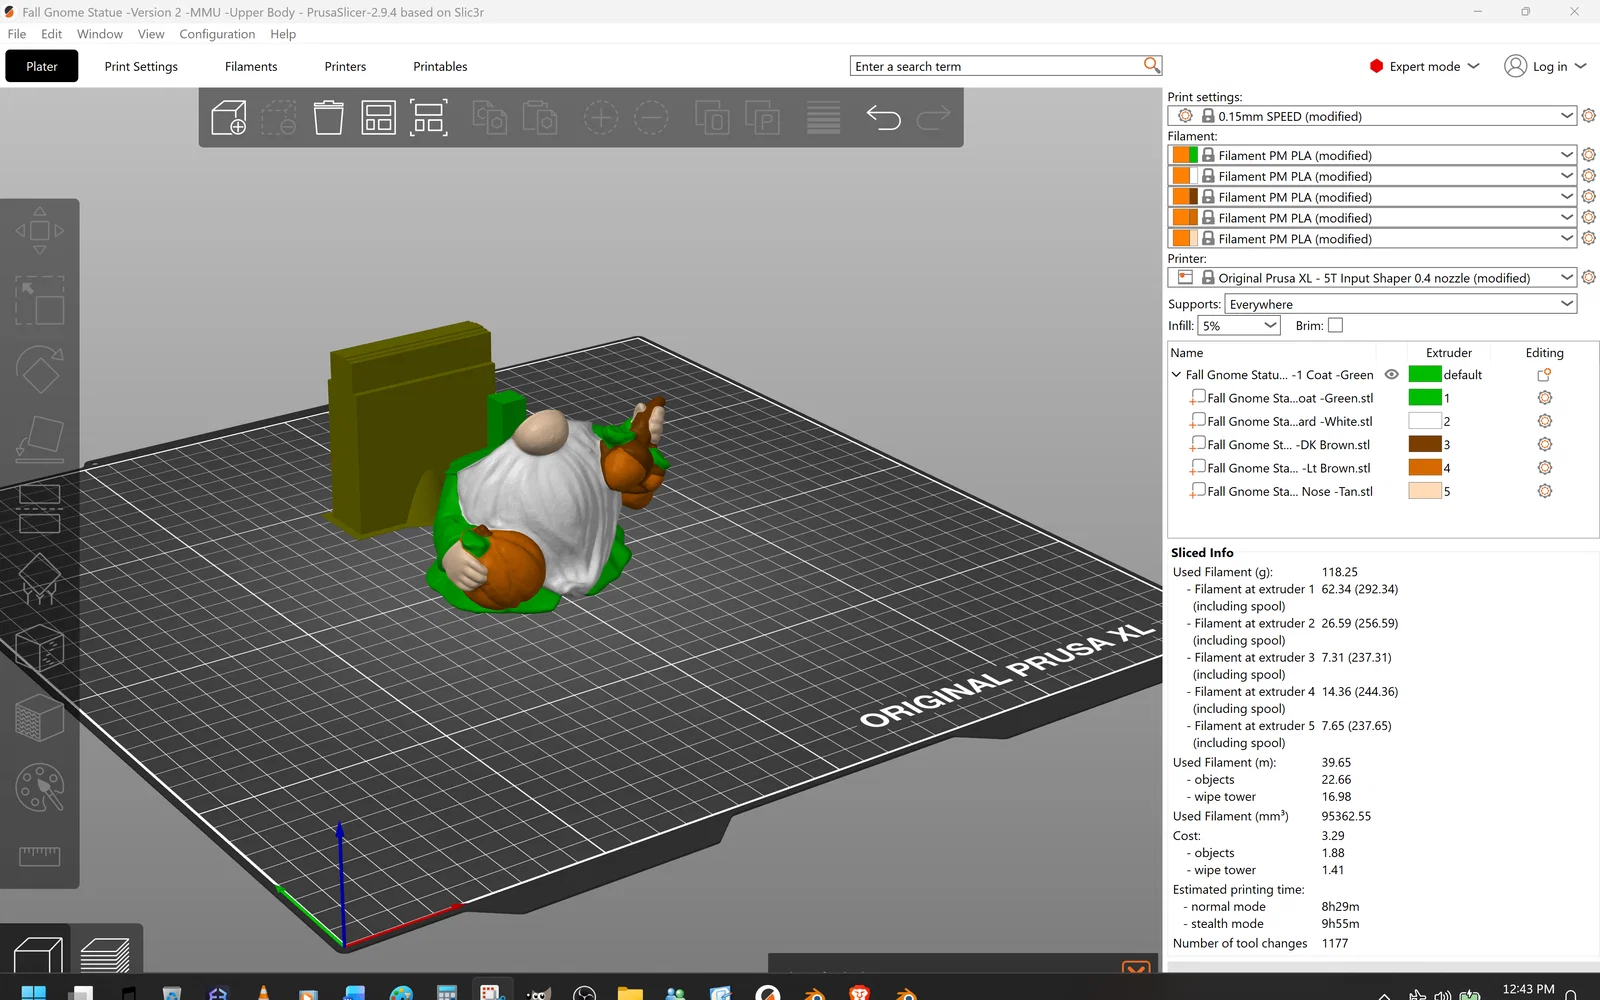
Task: Open the Multimaterial painting palette tool
Action: tap(39, 788)
